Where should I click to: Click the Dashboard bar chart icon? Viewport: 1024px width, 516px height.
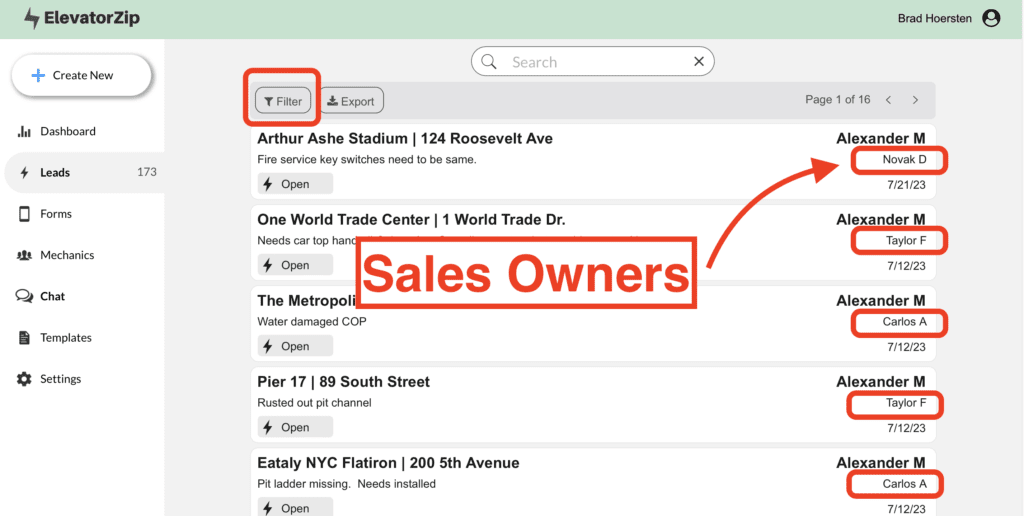[24, 131]
